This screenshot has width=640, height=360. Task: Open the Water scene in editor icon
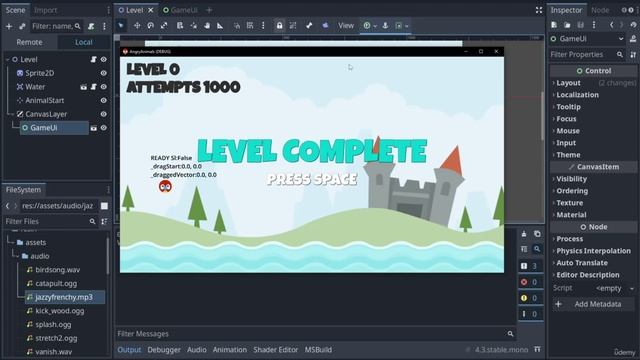[84, 87]
